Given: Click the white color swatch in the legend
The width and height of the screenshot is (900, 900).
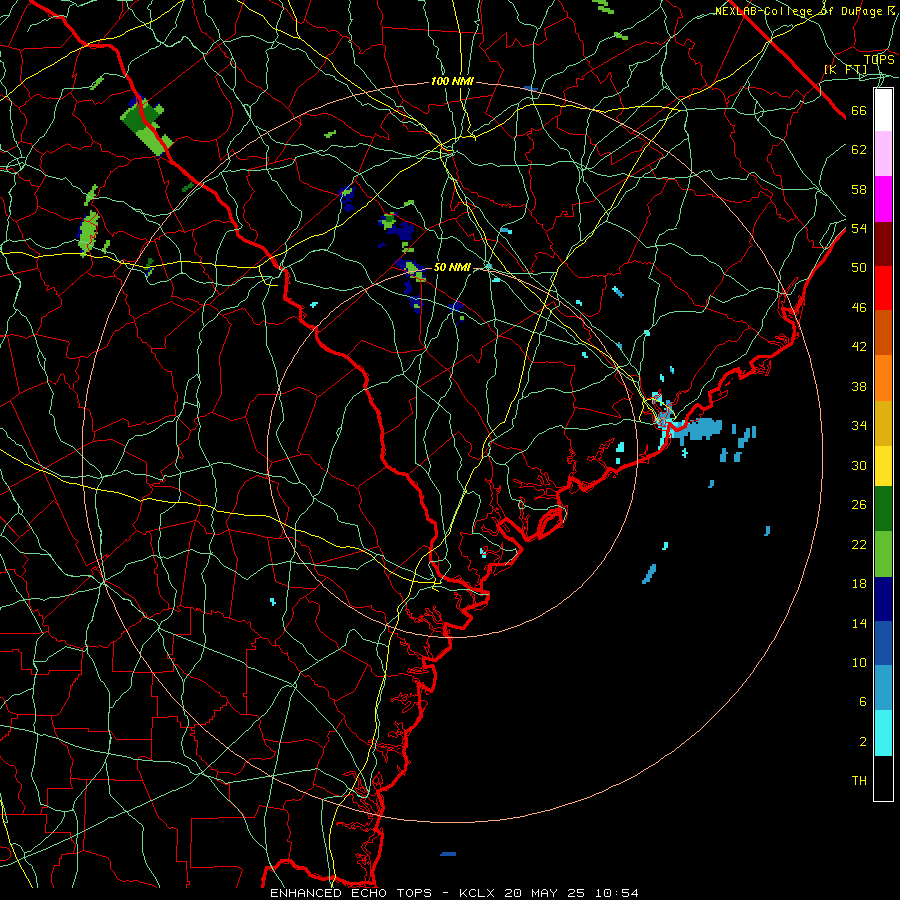Looking at the screenshot, I should (x=883, y=110).
